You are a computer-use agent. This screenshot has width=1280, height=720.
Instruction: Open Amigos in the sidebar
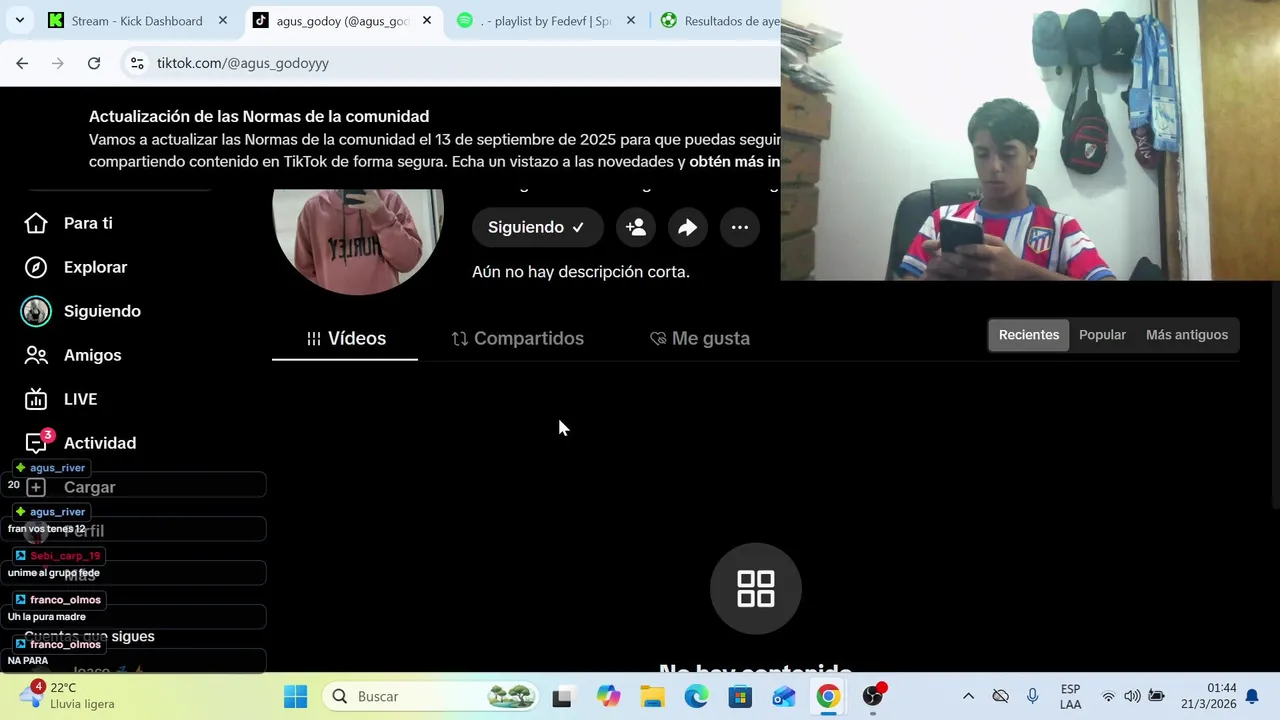(x=72, y=355)
